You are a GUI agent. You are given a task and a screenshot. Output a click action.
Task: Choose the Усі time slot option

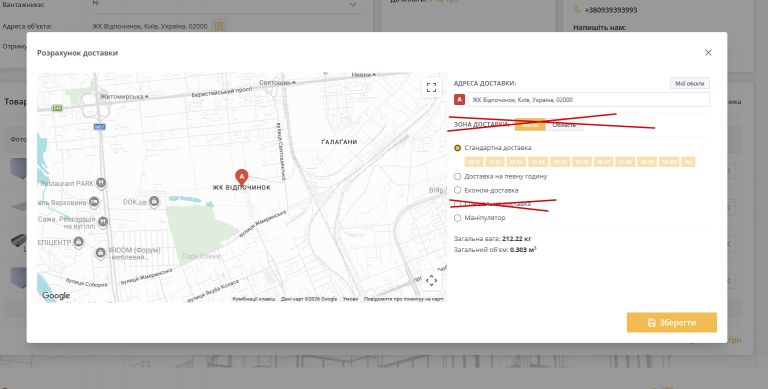click(x=689, y=162)
